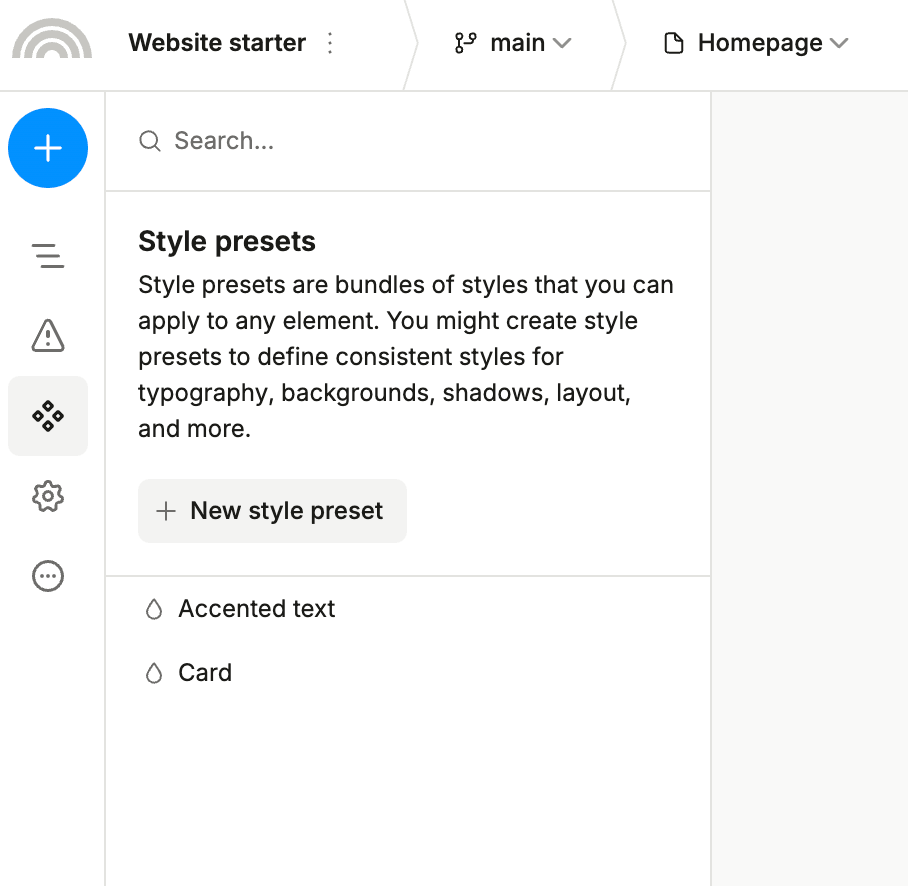Click the rainbow arch logo

pyautogui.click(x=52, y=41)
